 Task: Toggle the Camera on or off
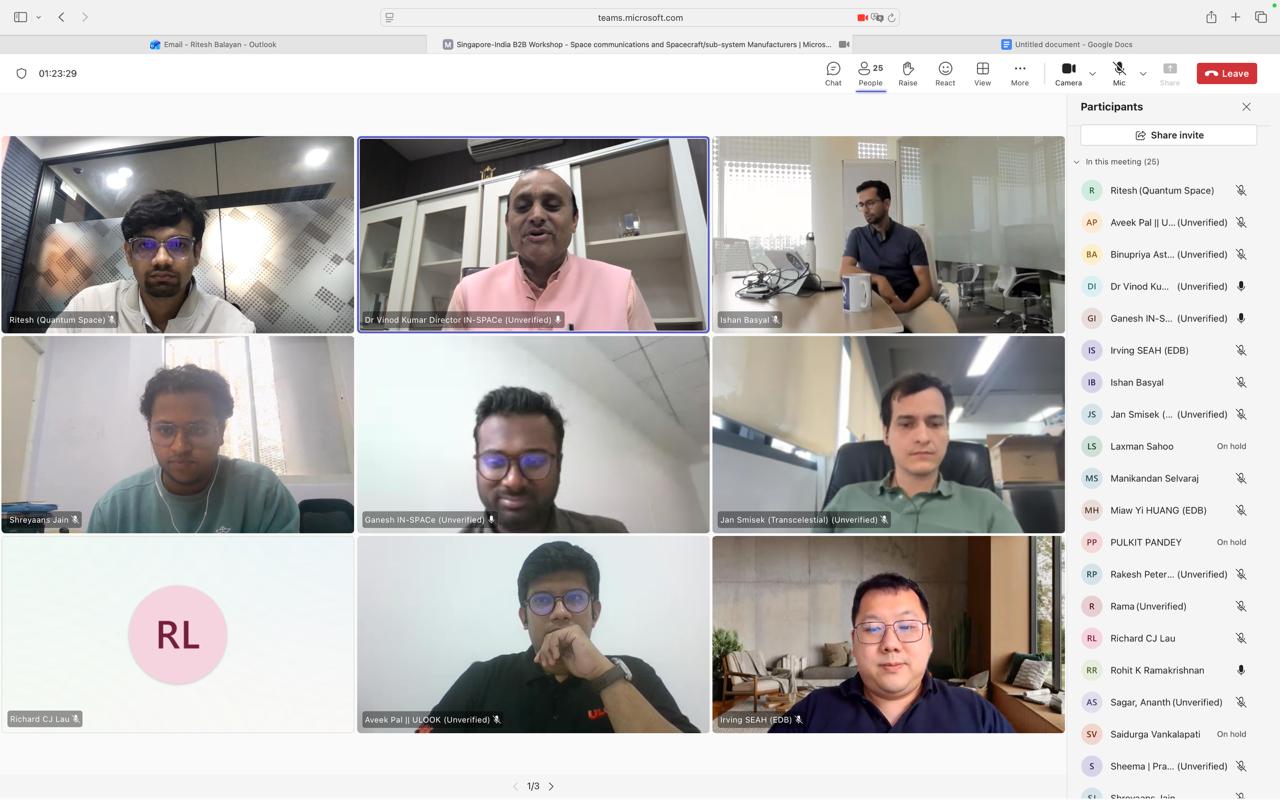pyautogui.click(x=1067, y=72)
